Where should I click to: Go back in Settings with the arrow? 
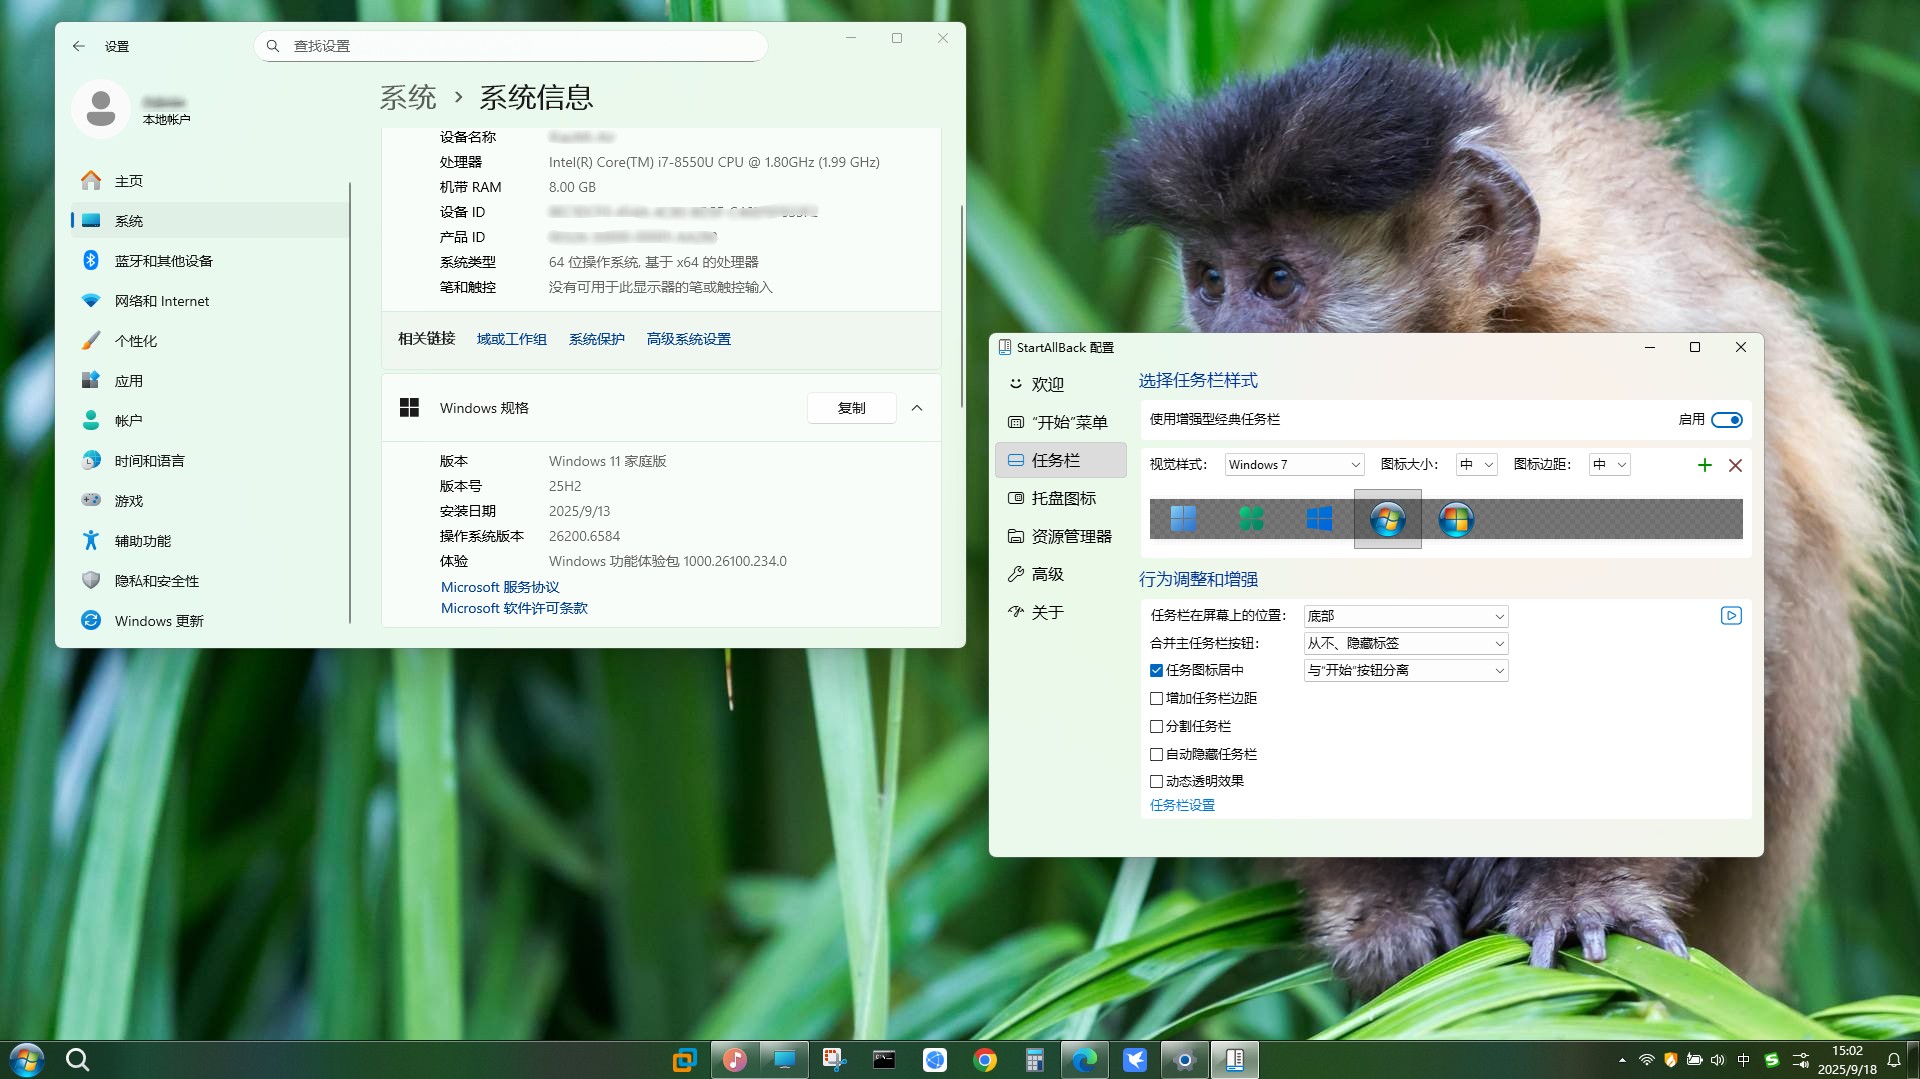click(x=79, y=46)
